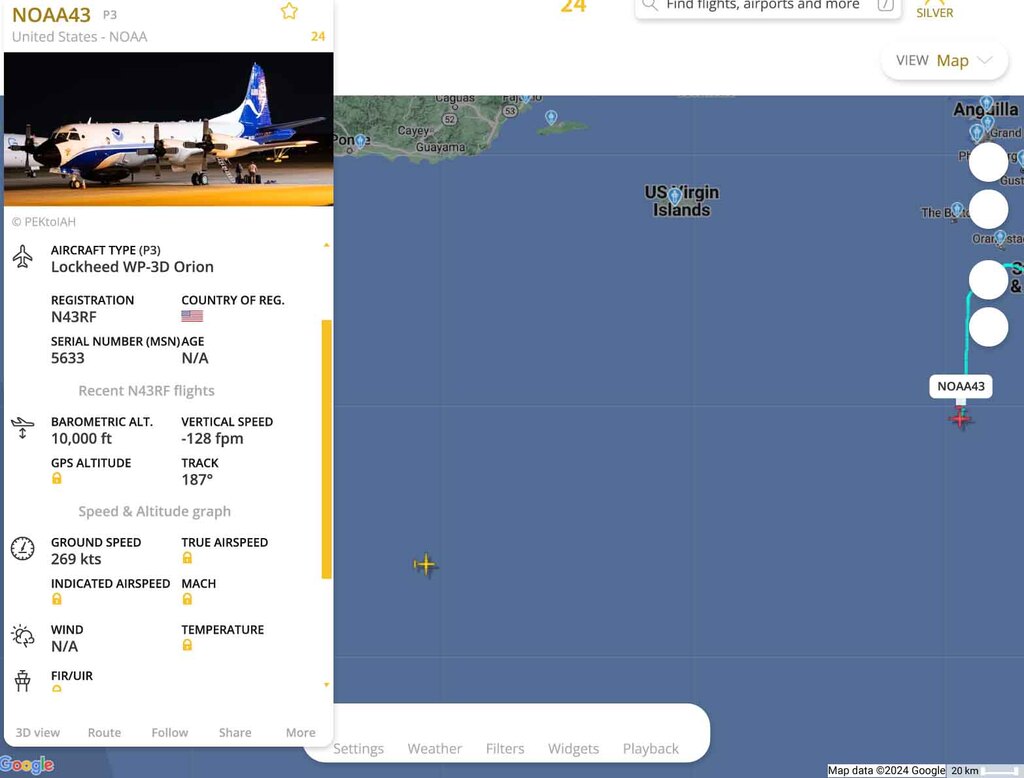Click the Lockheed WP-3D Orion text
Screen dimensions: 1024x778
point(133,267)
